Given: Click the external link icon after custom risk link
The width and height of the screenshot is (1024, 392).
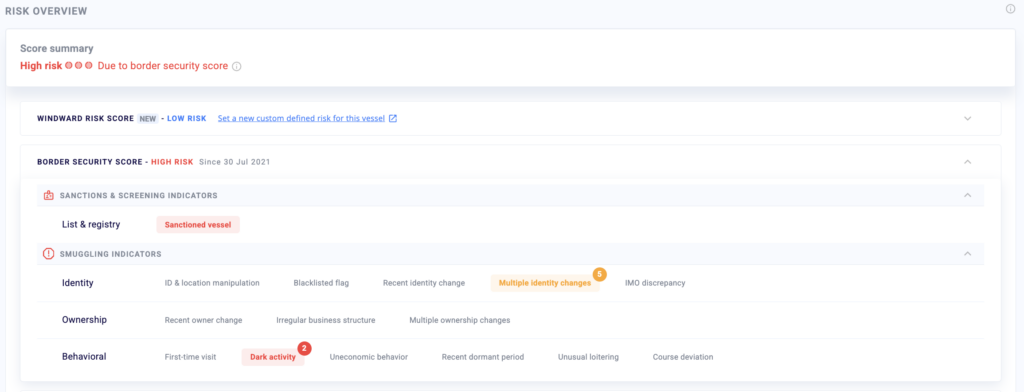Looking at the screenshot, I should click(392, 119).
